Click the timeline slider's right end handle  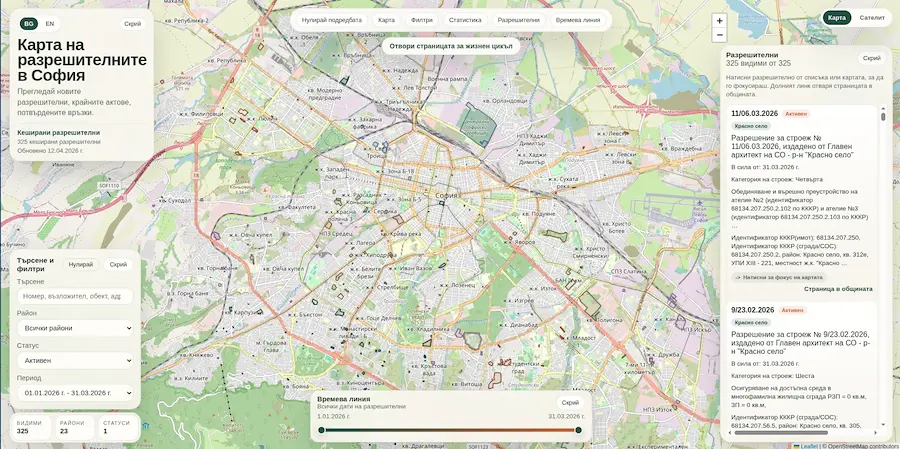(578, 430)
